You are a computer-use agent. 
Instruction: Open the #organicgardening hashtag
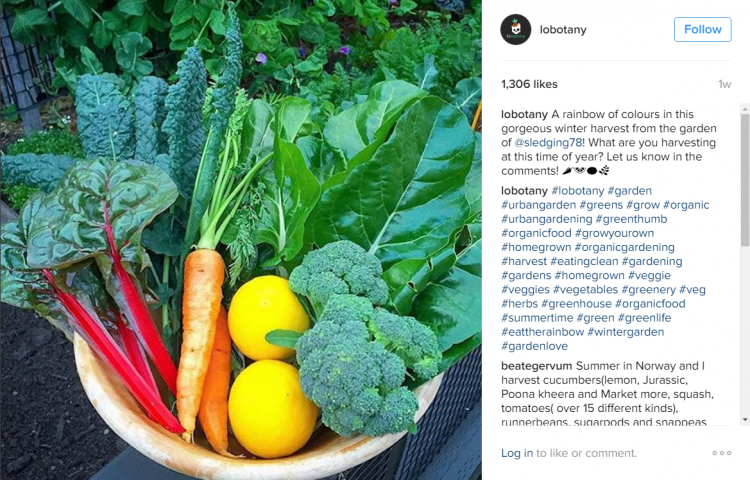coord(625,247)
